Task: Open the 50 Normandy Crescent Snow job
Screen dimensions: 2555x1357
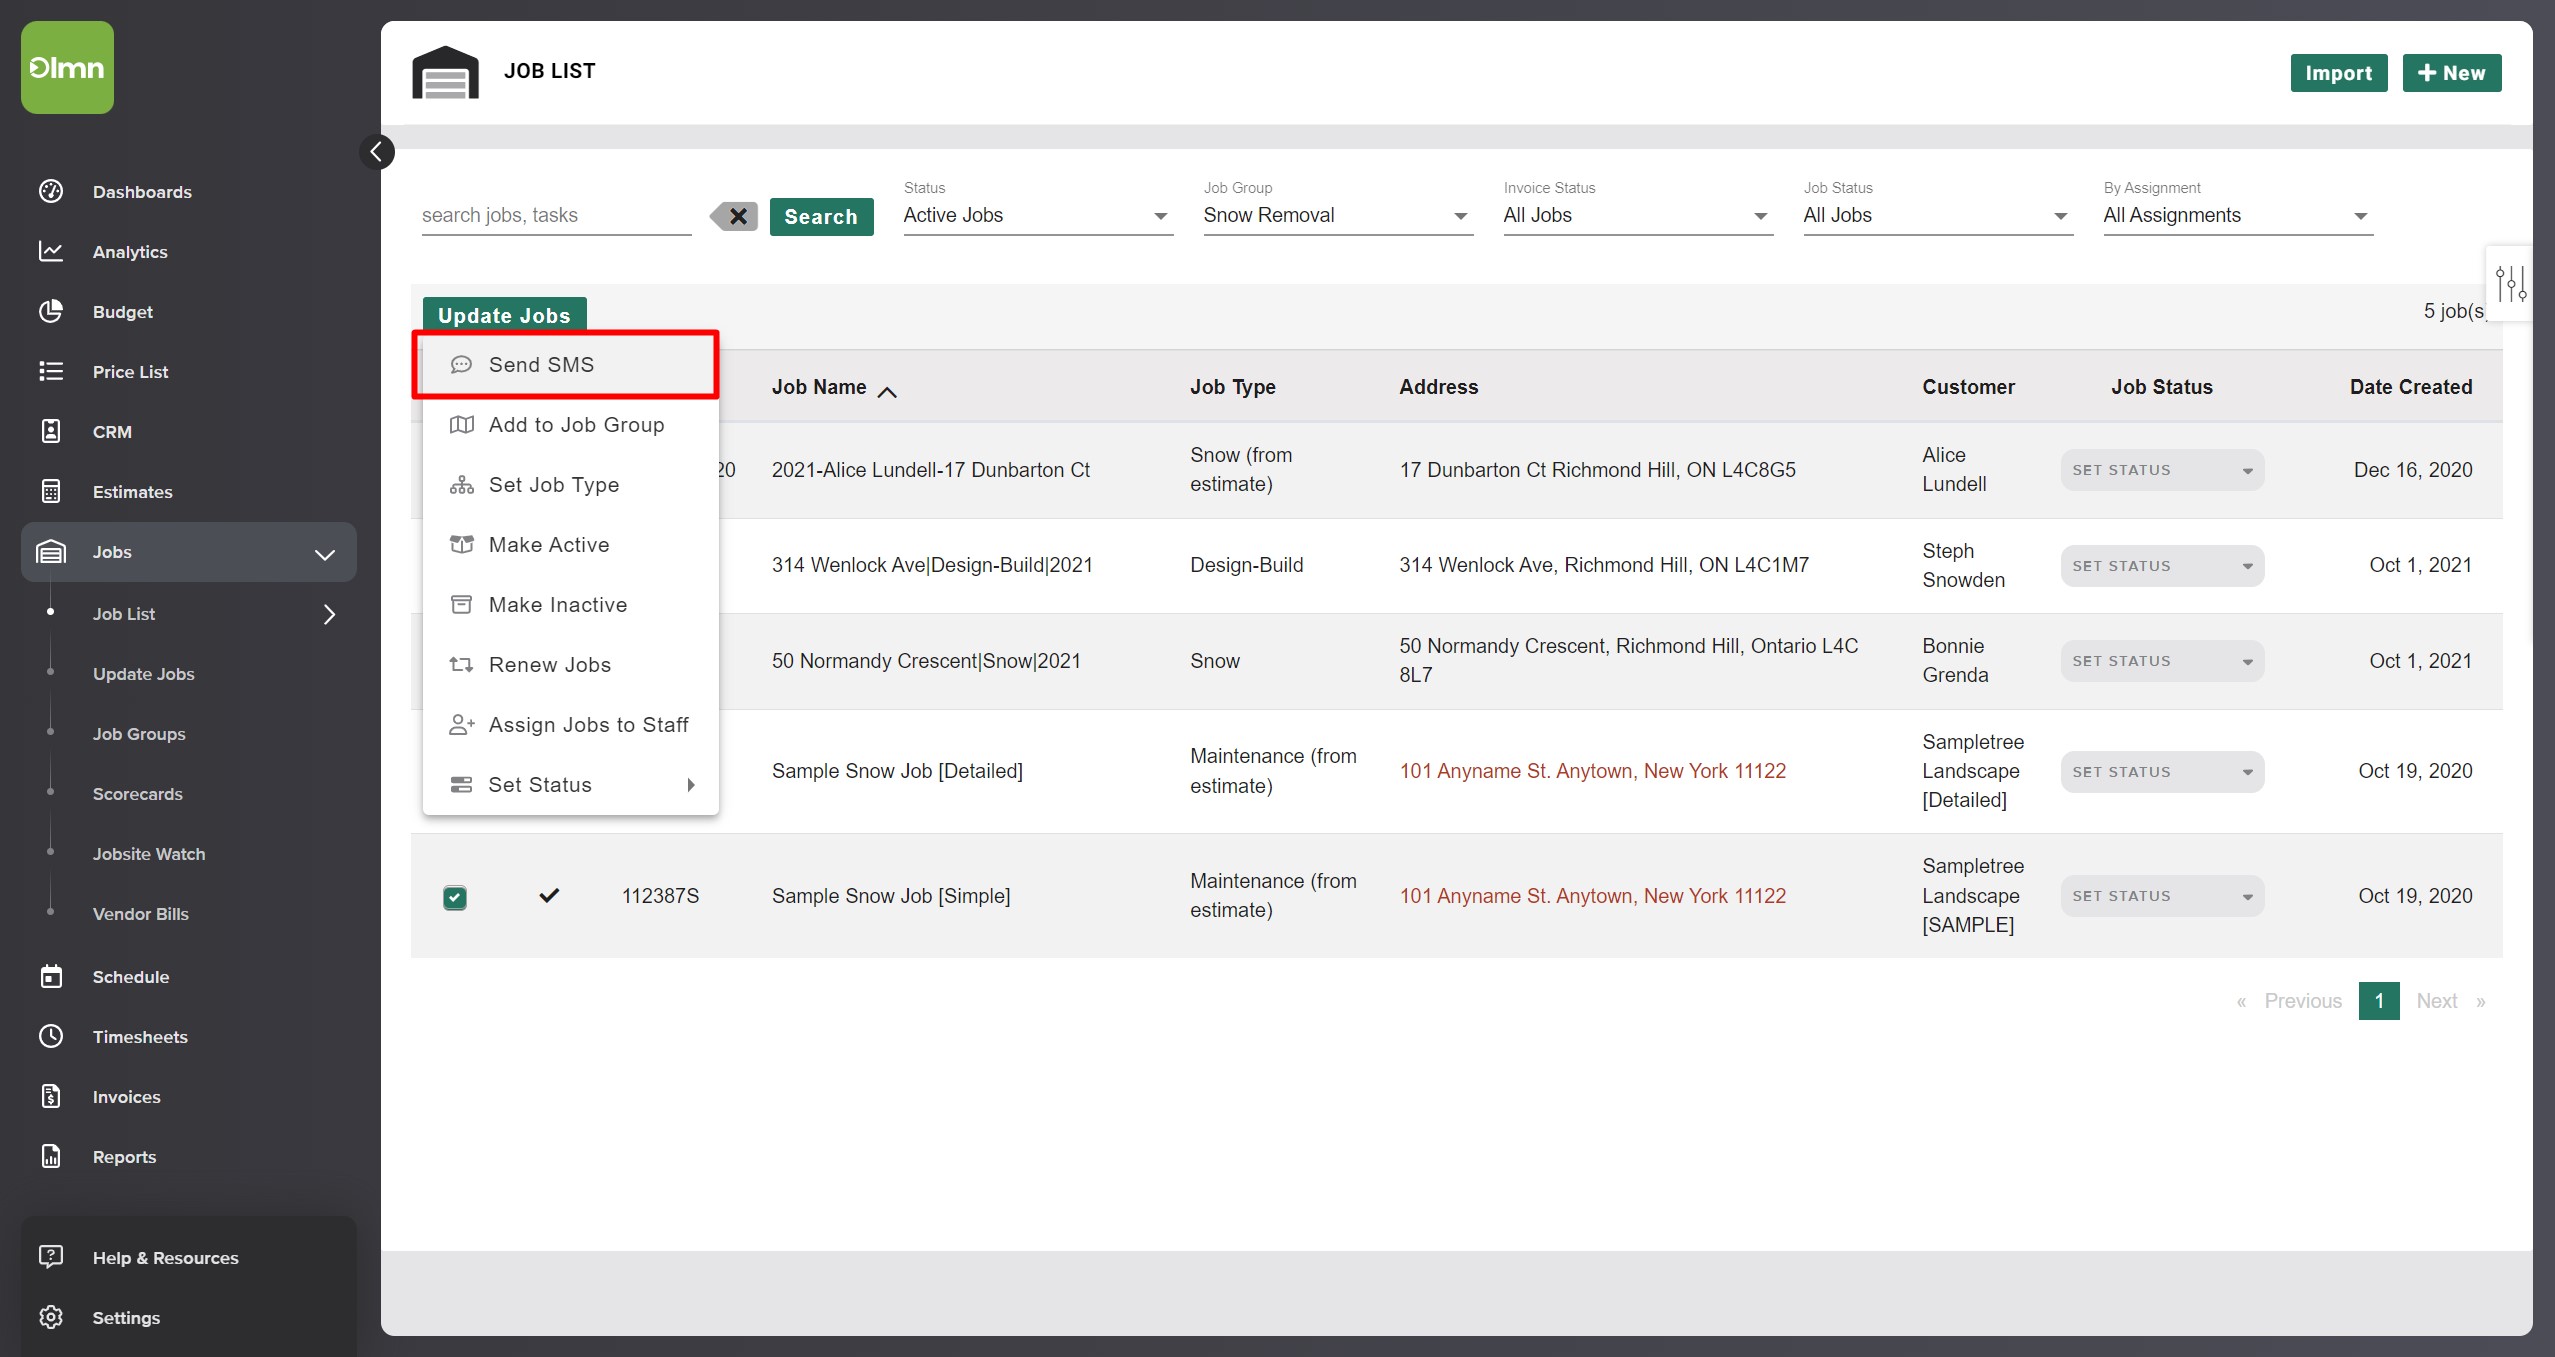Action: [926, 661]
